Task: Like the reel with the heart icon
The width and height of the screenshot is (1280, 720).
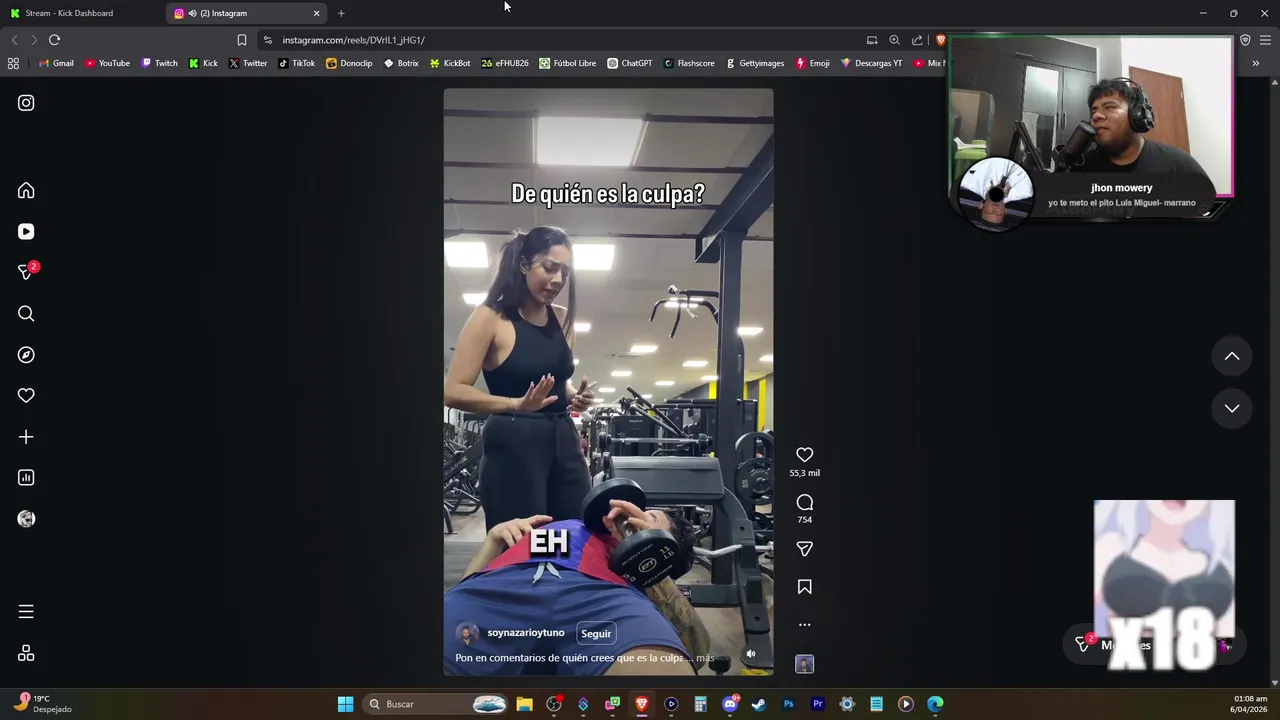Action: click(804, 455)
